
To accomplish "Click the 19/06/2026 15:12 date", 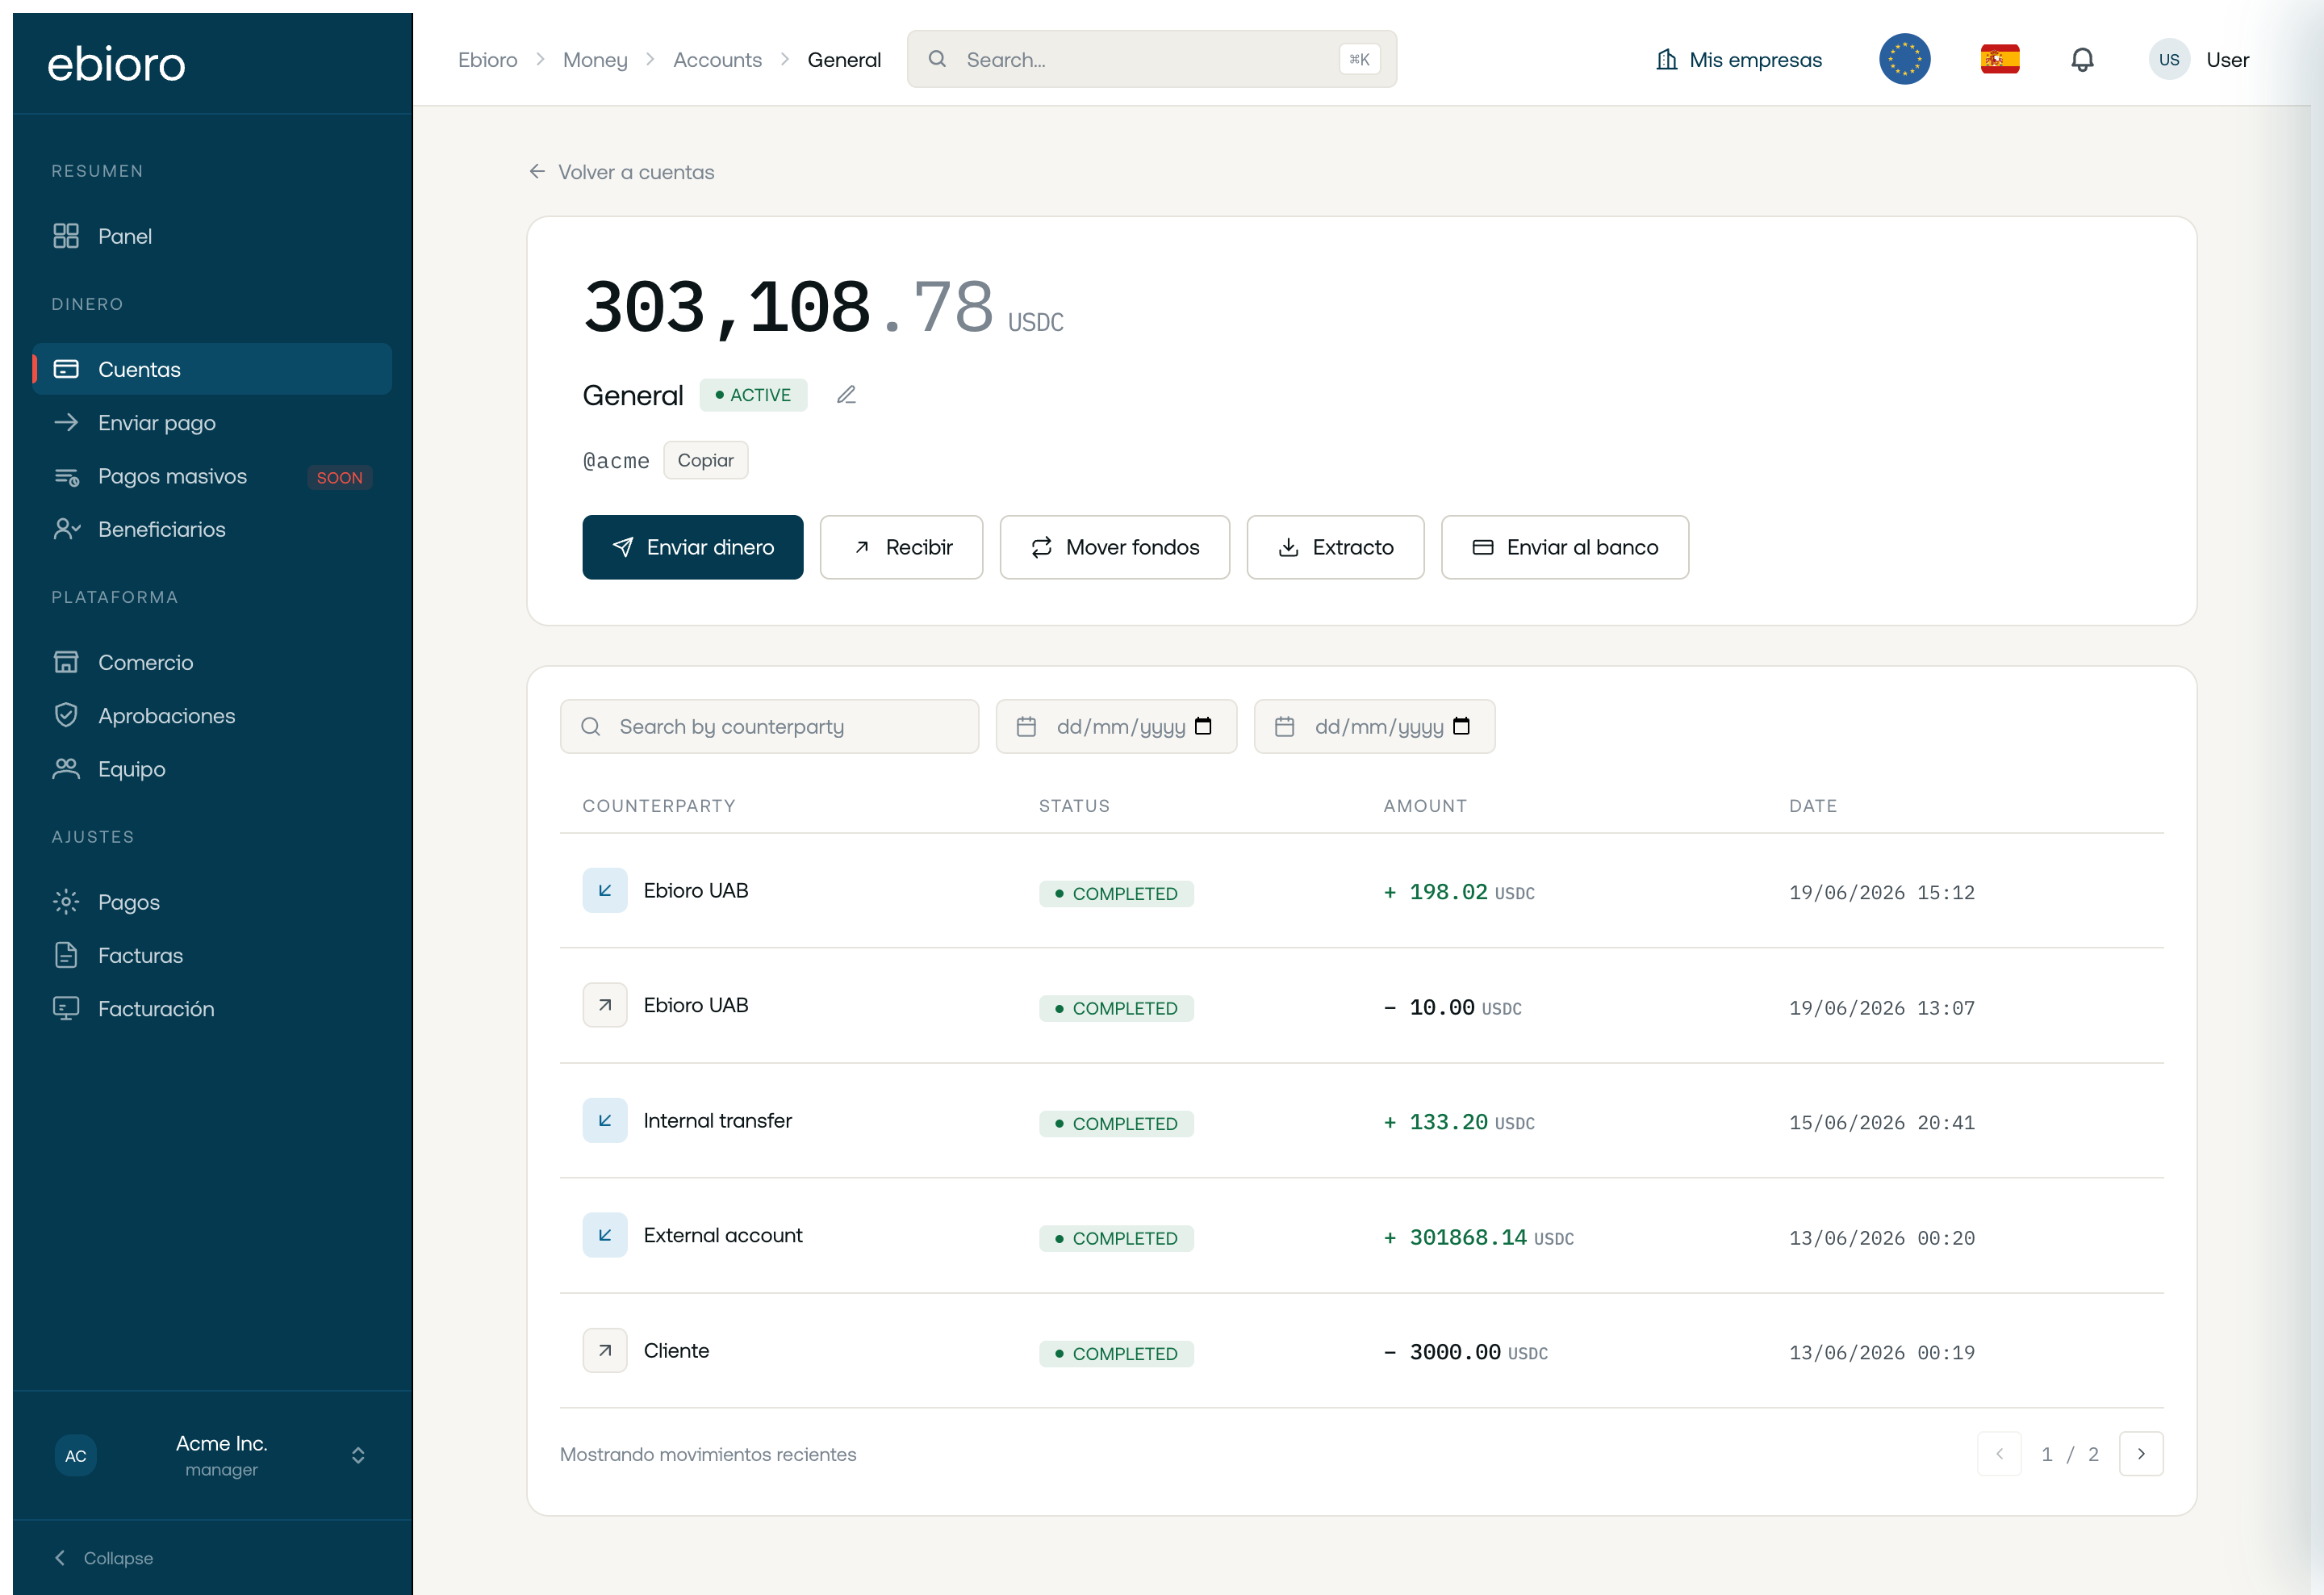I will (x=1881, y=893).
